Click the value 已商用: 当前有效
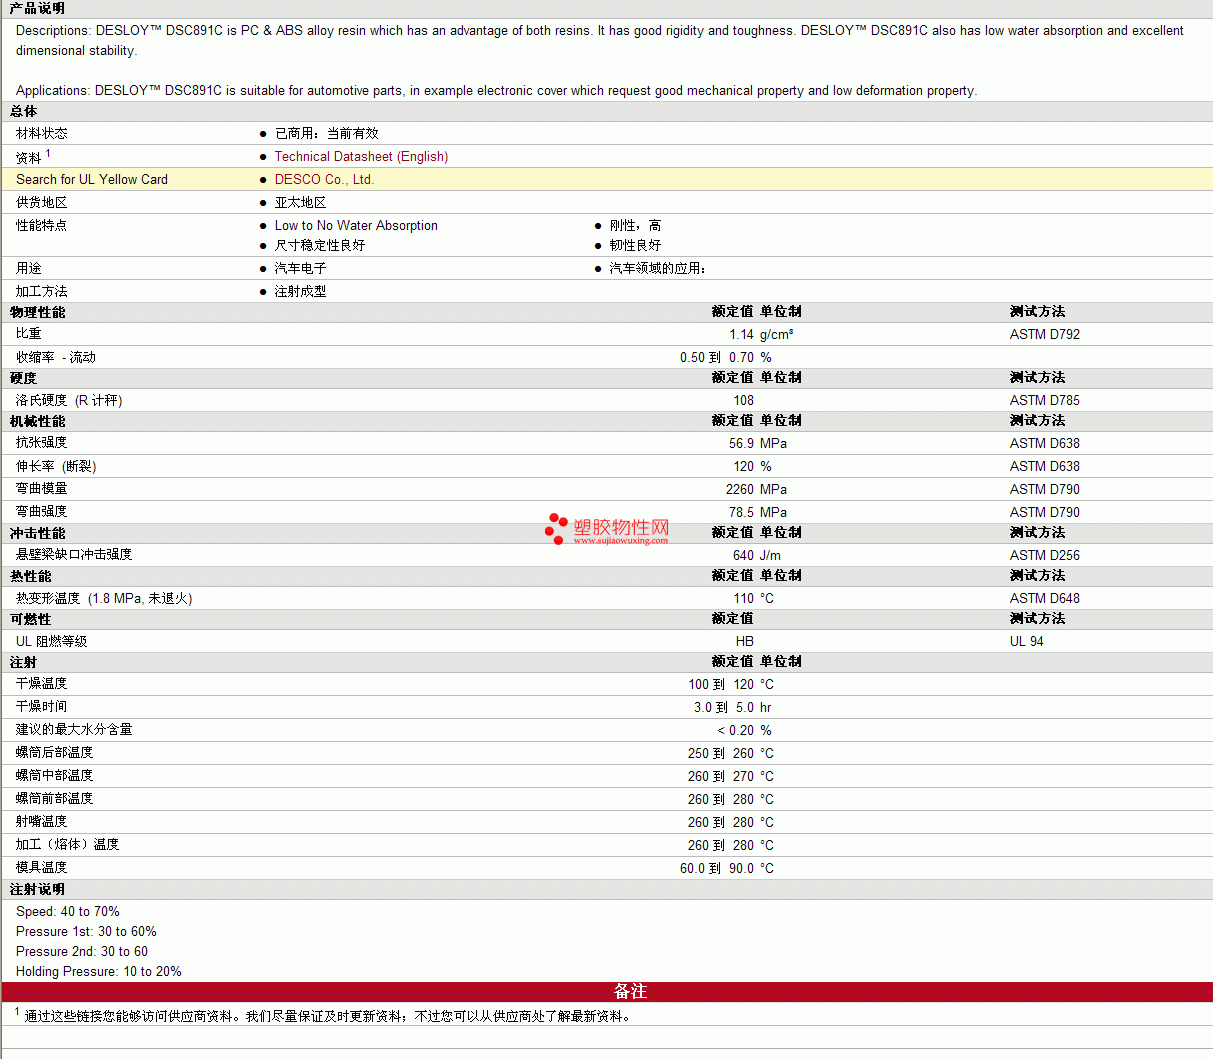Image resolution: width=1213 pixels, height=1059 pixels. pos(327,133)
